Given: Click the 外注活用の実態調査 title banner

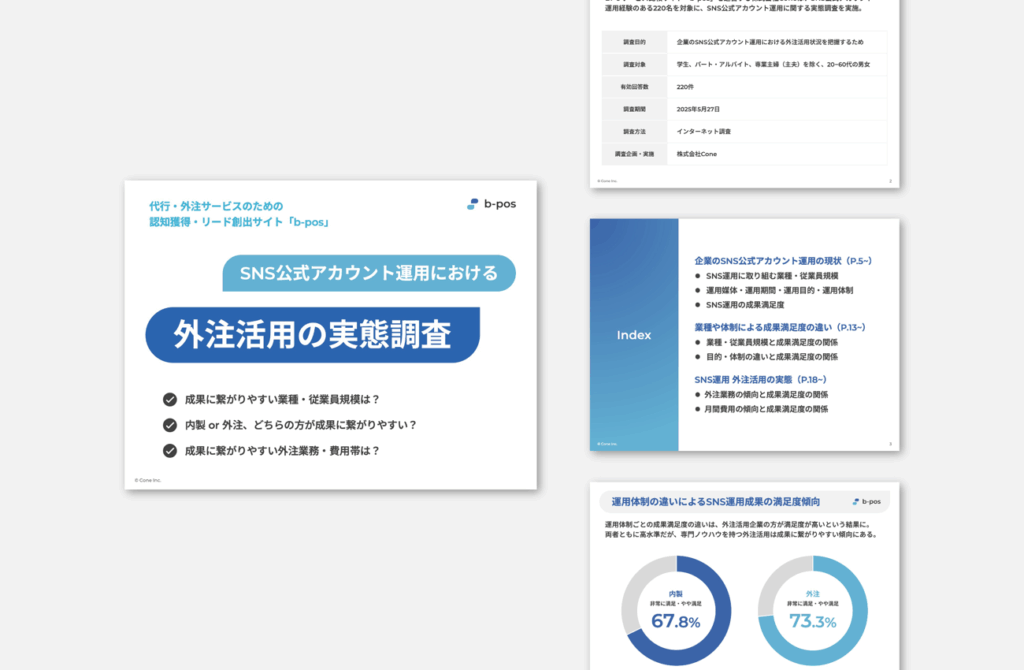Looking at the screenshot, I should pos(313,335).
